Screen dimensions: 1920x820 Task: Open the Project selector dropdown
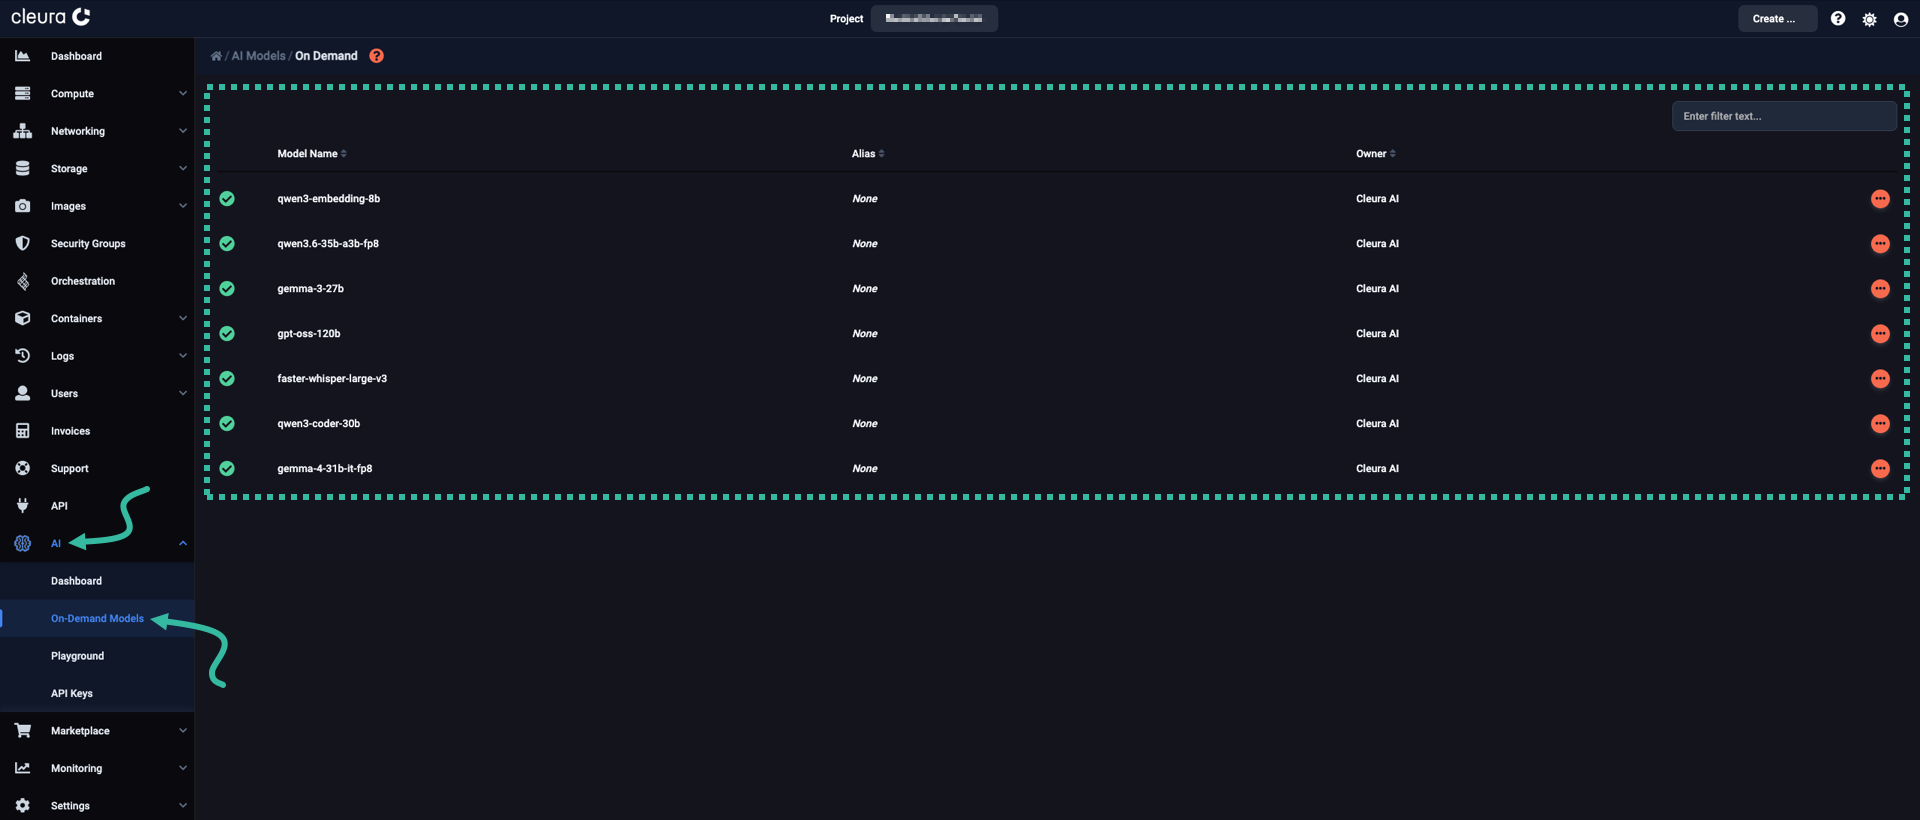[x=934, y=19]
